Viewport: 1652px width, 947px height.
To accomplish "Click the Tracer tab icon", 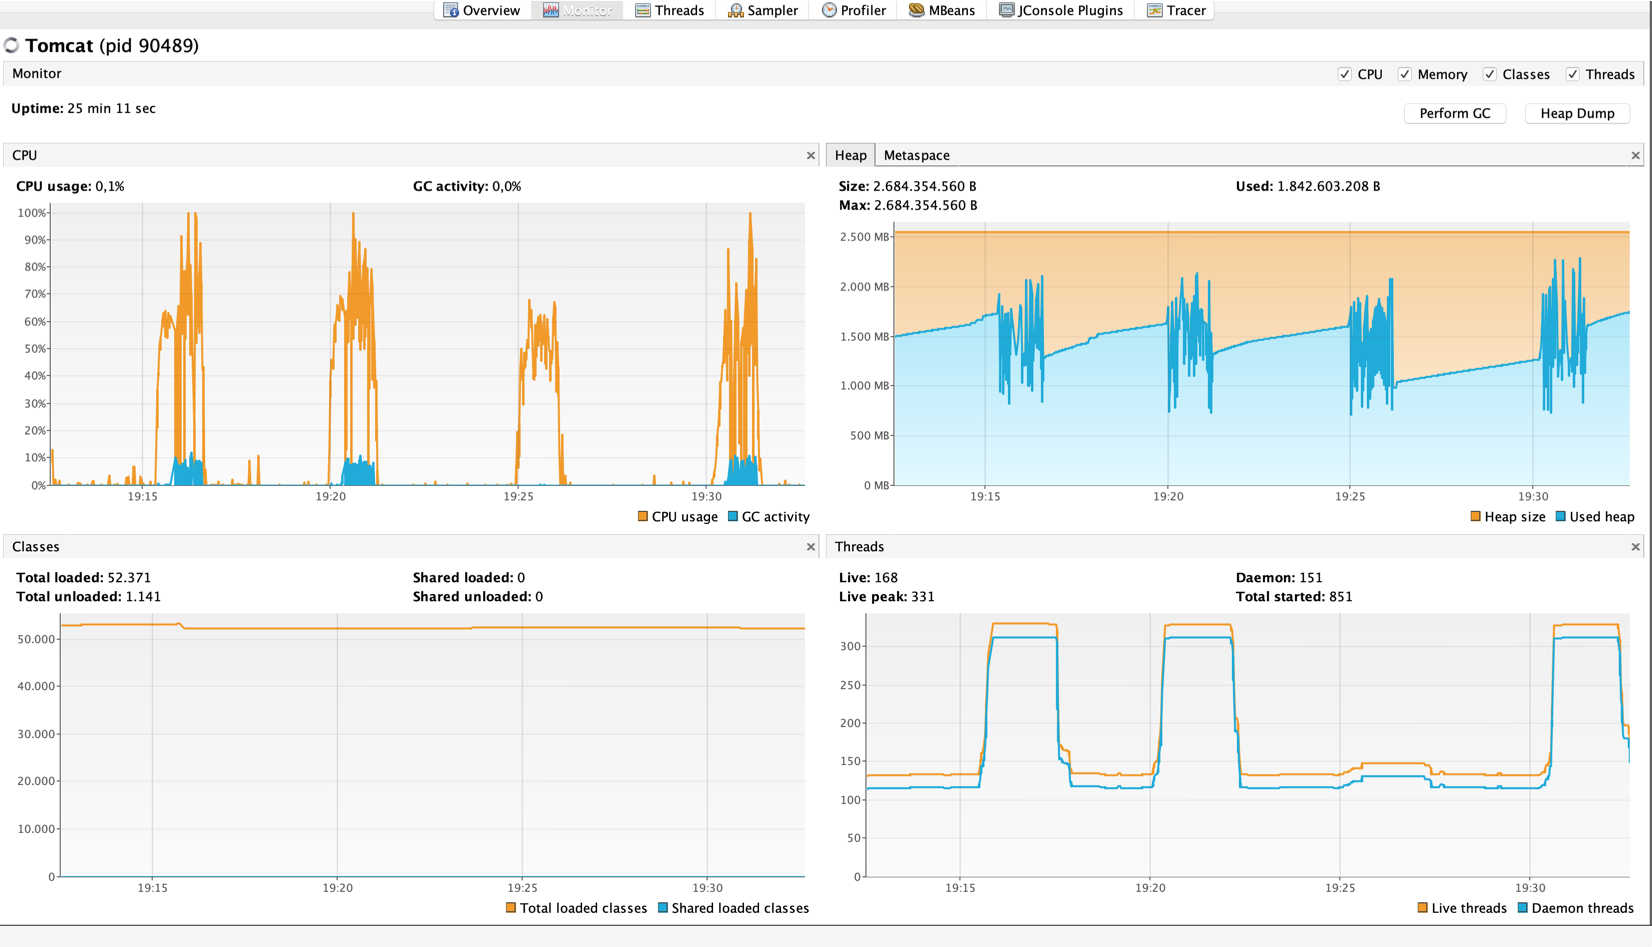I will click(1154, 10).
